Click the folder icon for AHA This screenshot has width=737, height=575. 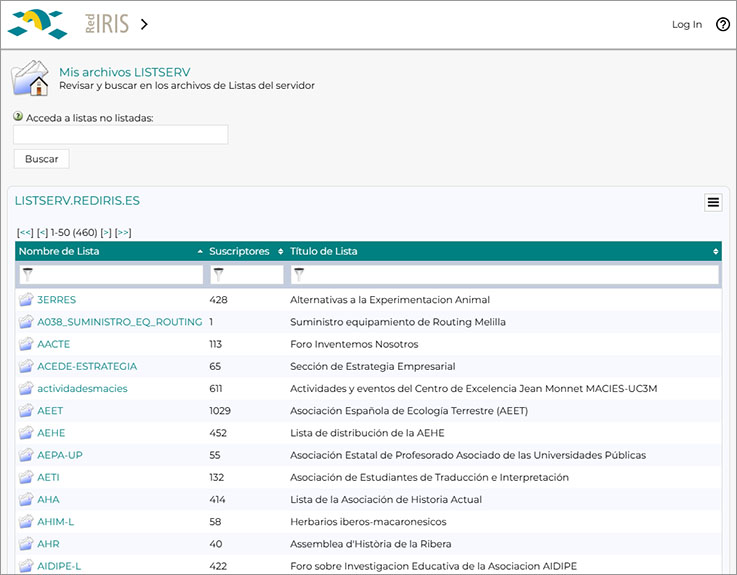(x=26, y=498)
